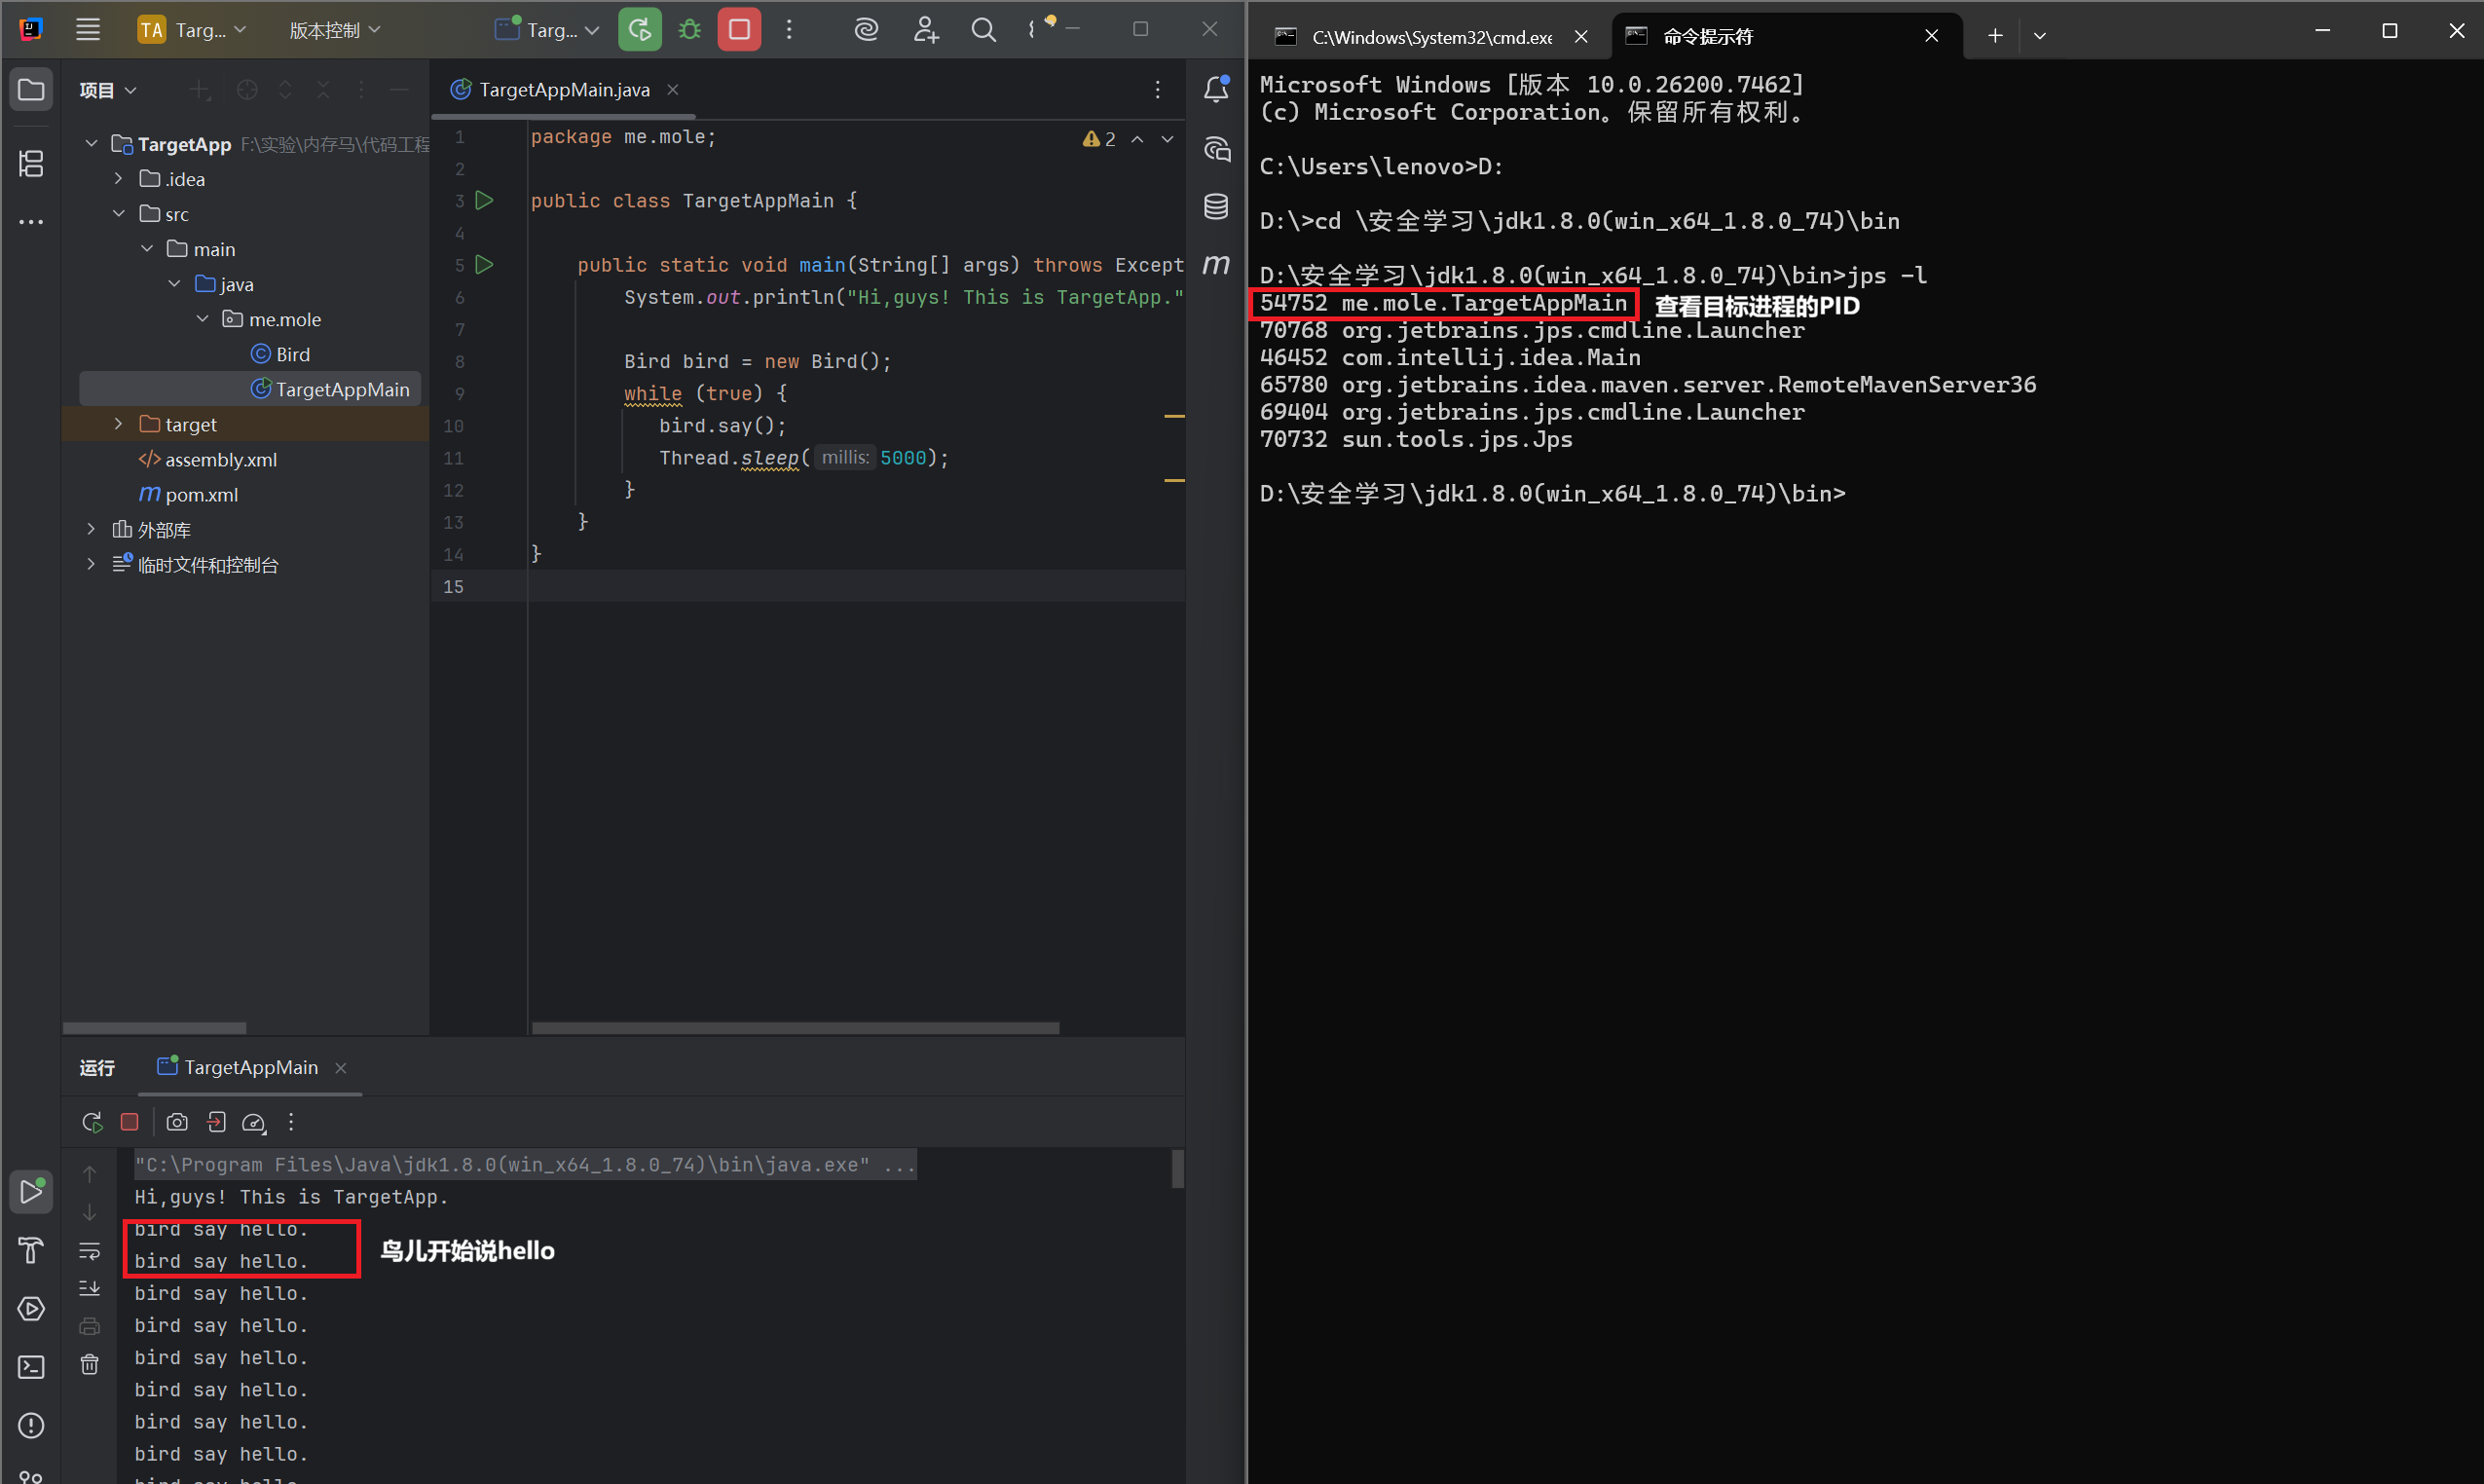Open the Notifications bell panel
2484x1484 pixels.
(x=1216, y=90)
